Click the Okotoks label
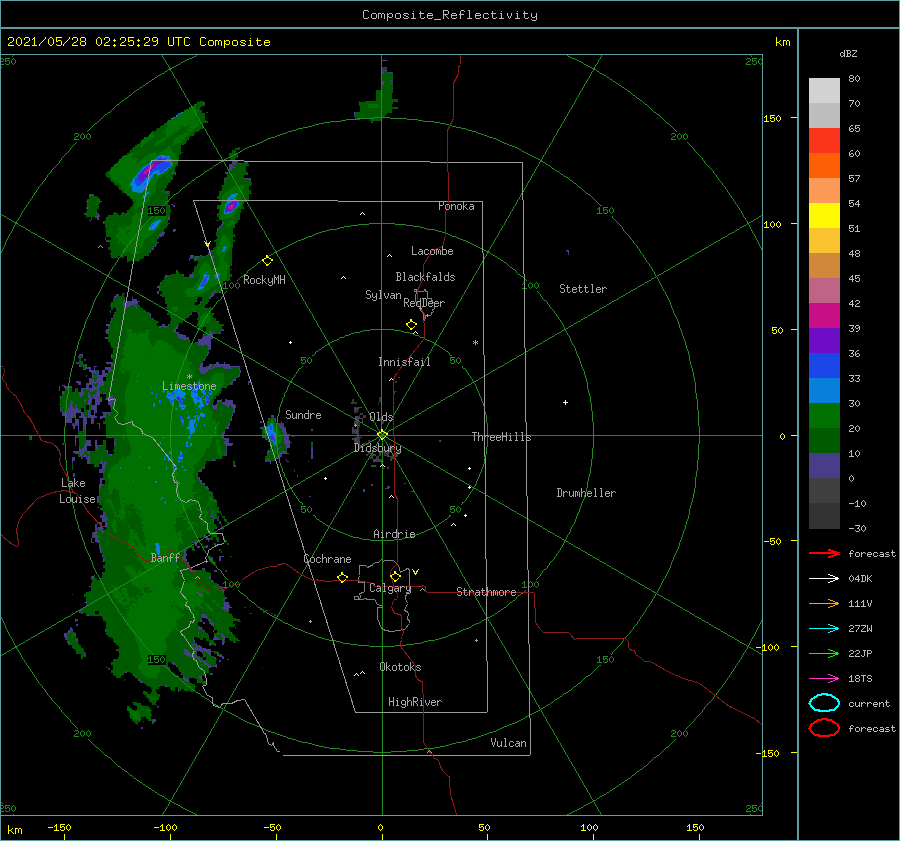Viewport: 900px width, 841px height. click(400, 667)
